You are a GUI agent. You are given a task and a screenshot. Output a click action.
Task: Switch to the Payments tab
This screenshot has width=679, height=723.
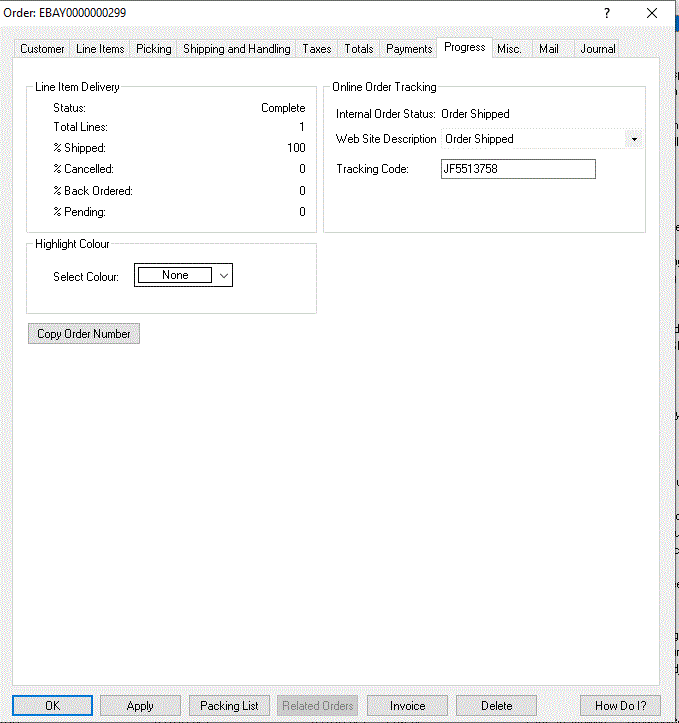pyautogui.click(x=409, y=49)
